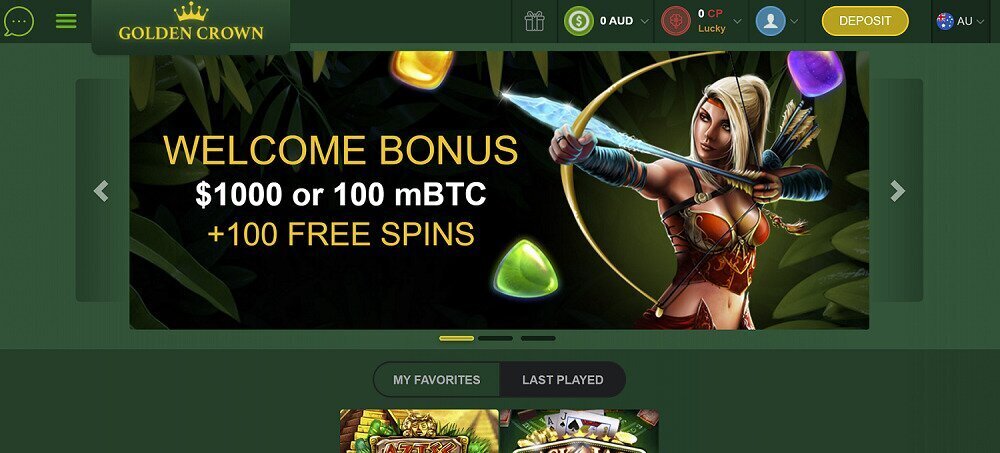Open the gift box bonuses icon
Viewport: 1000px width, 453px height.
(x=534, y=21)
